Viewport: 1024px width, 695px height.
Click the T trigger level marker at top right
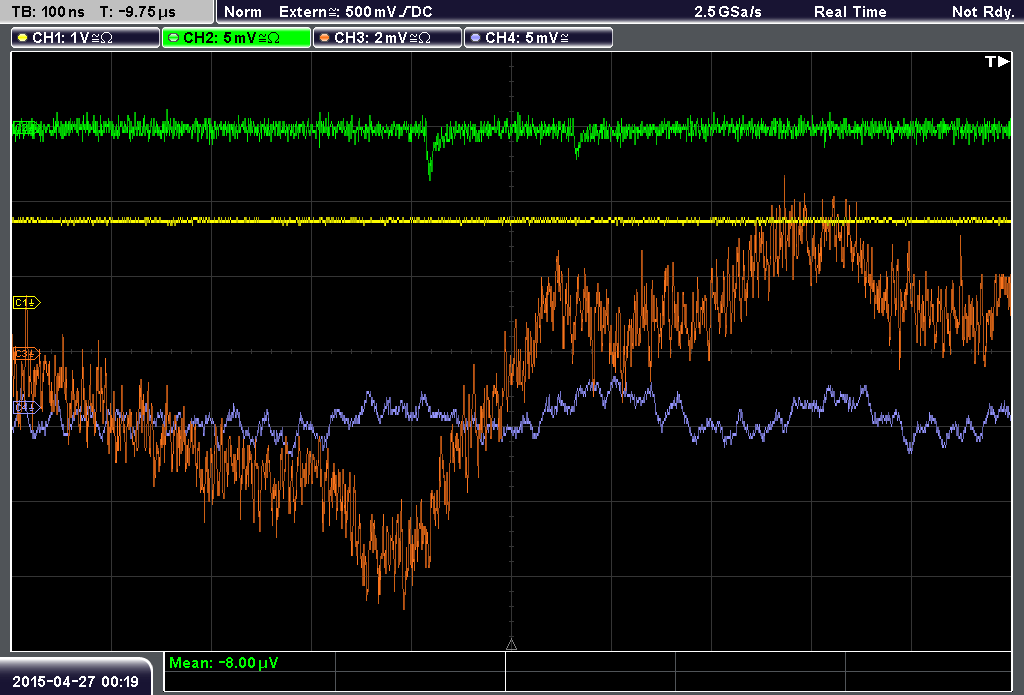pyautogui.click(x=997, y=61)
